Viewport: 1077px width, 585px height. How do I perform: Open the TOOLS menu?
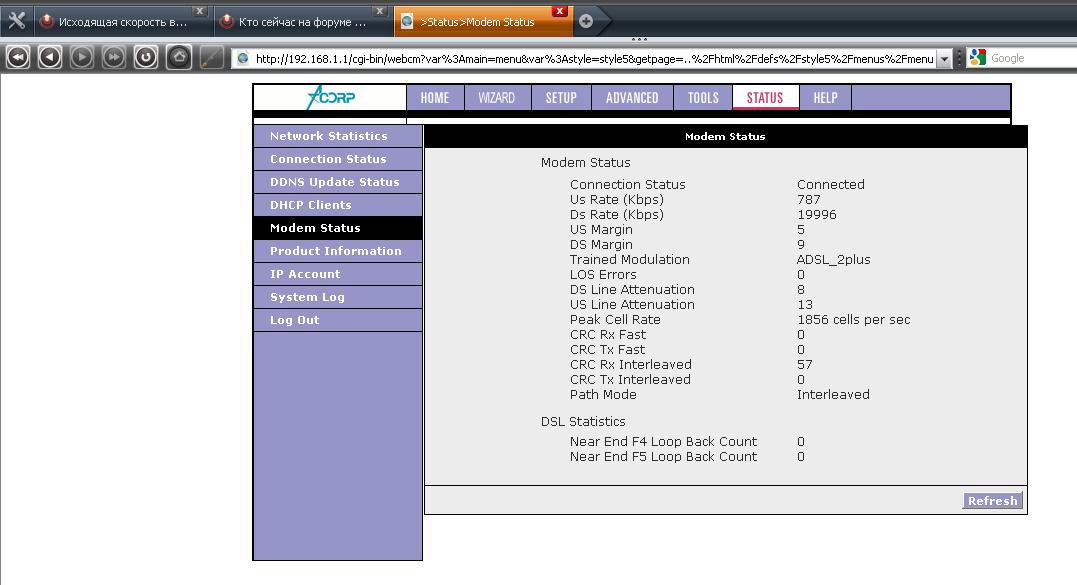(x=703, y=98)
